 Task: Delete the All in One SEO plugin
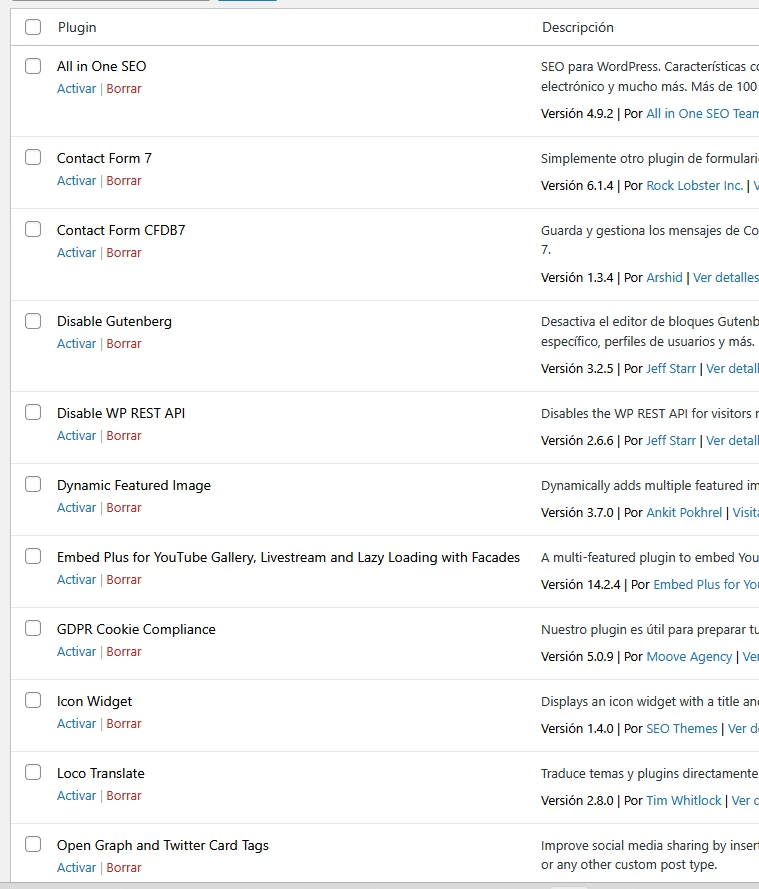click(124, 88)
